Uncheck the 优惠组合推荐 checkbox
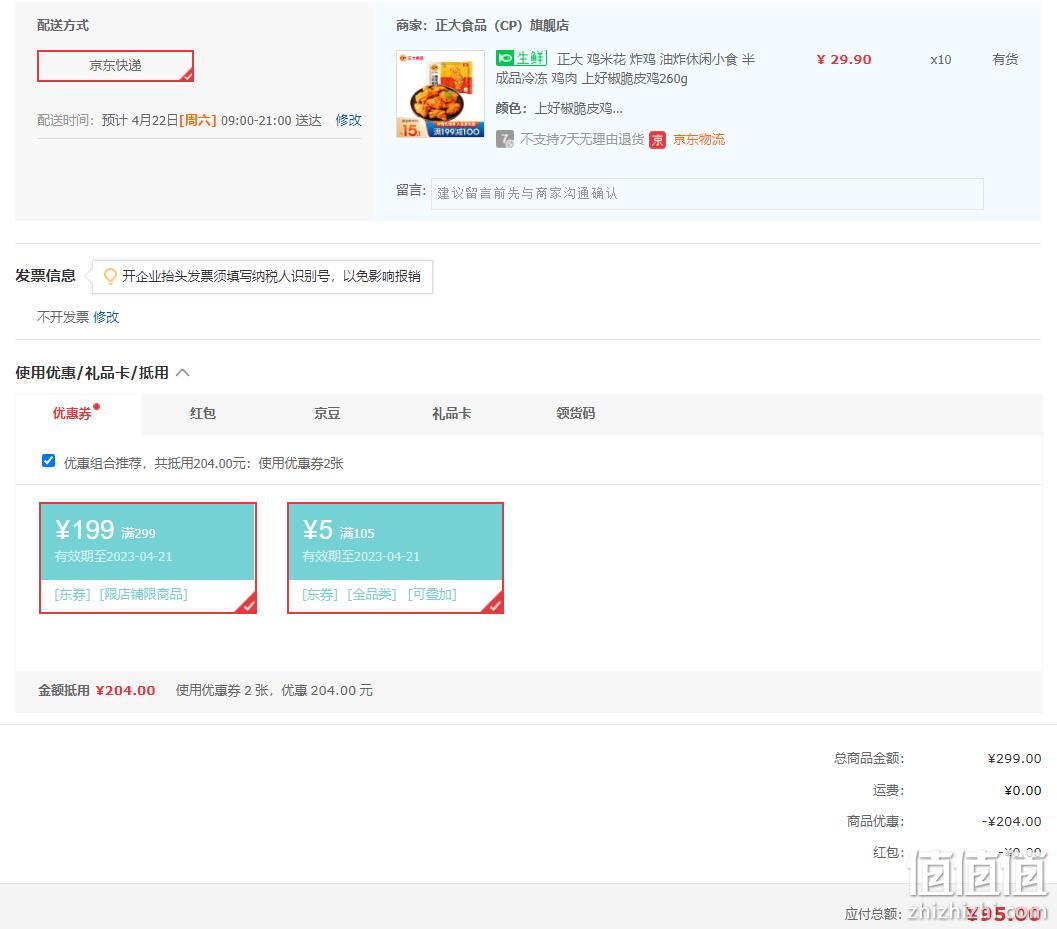 click(x=49, y=461)
